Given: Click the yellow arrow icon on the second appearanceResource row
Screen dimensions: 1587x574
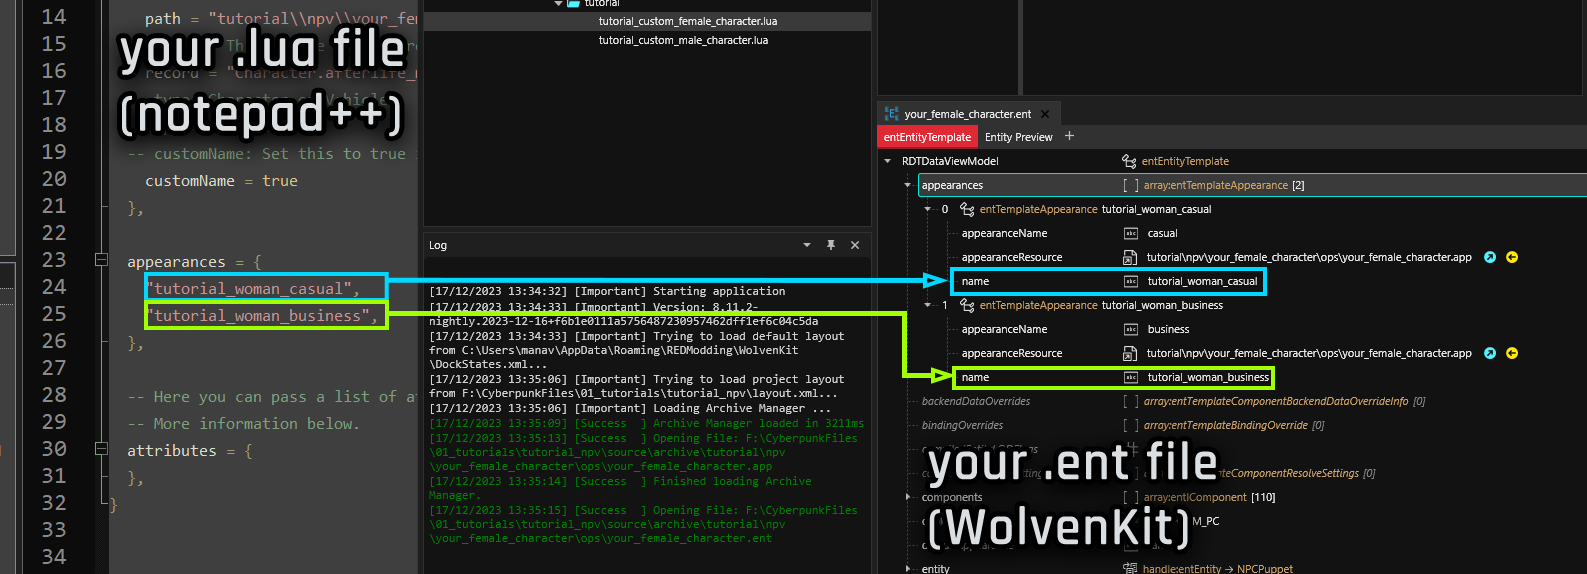Looking at the screenshot, I should click(x=1512, y=353).
